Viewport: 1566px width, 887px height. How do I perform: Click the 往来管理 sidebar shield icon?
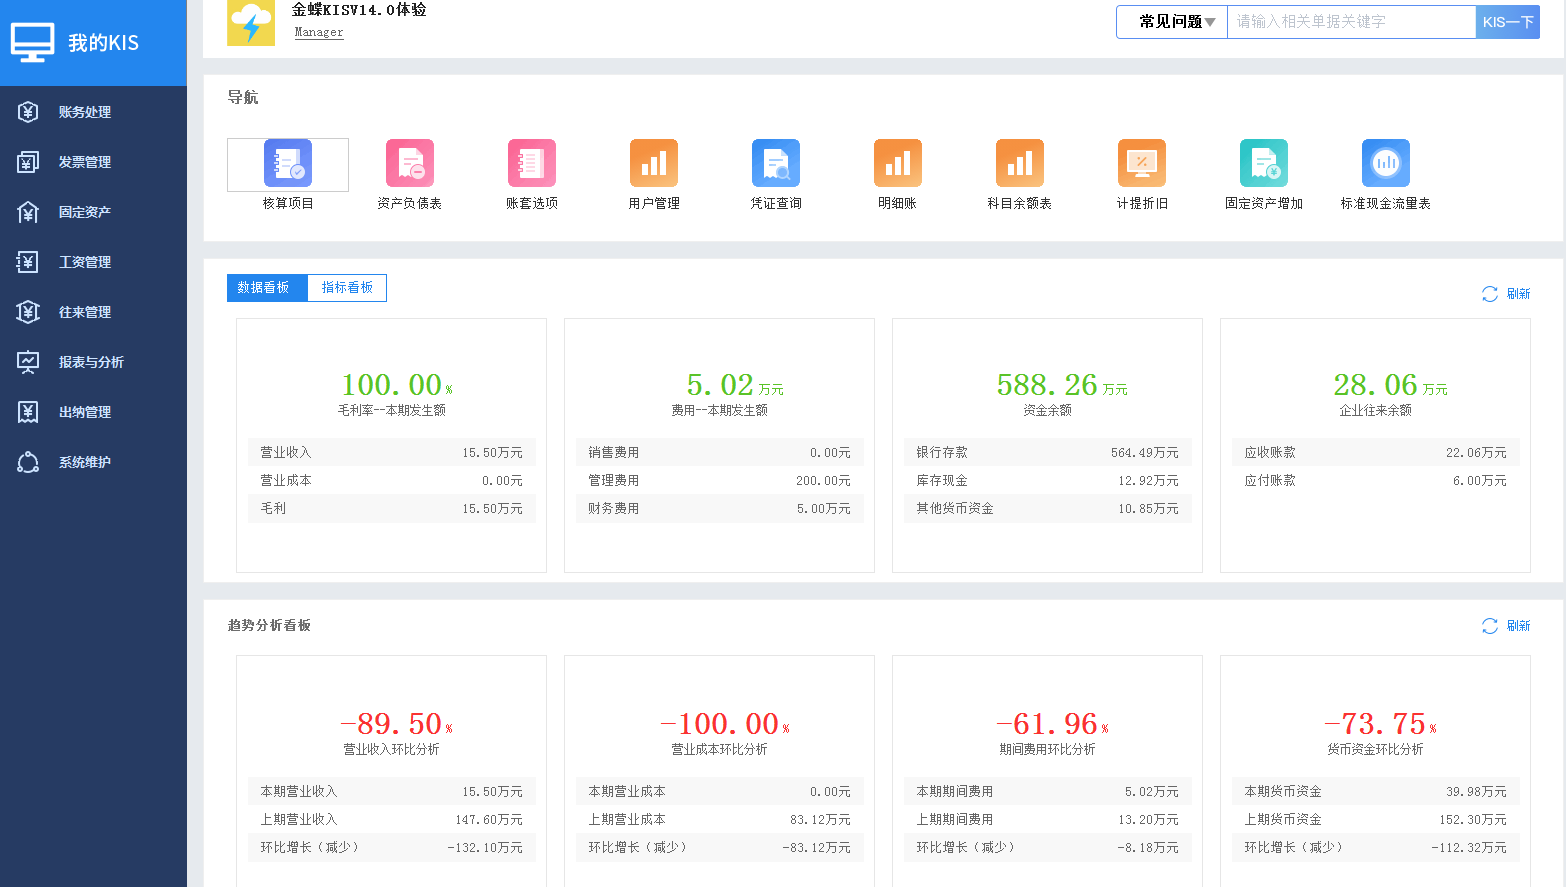coord(28,312)
